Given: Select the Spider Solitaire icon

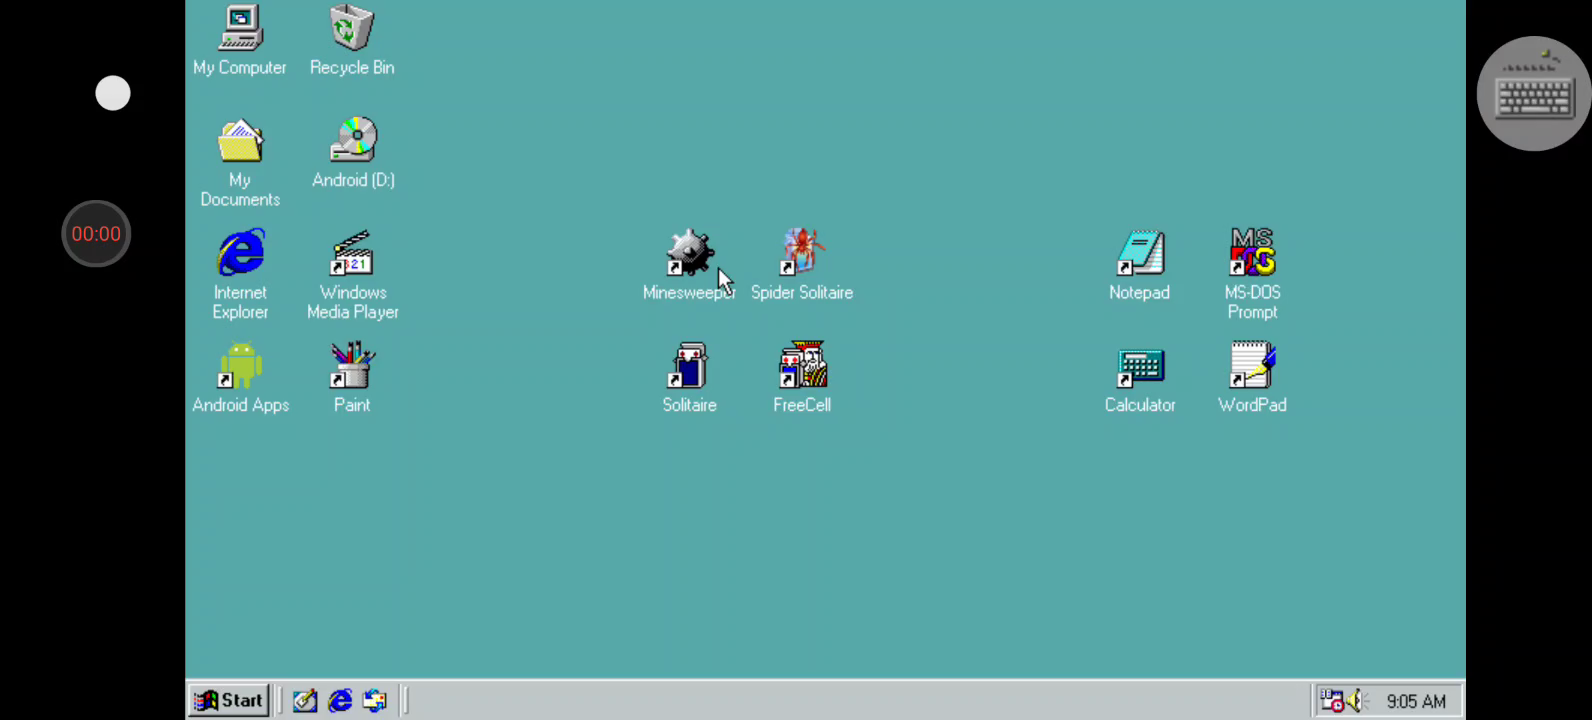Looking at the screenshot, I should coord(802,254).
